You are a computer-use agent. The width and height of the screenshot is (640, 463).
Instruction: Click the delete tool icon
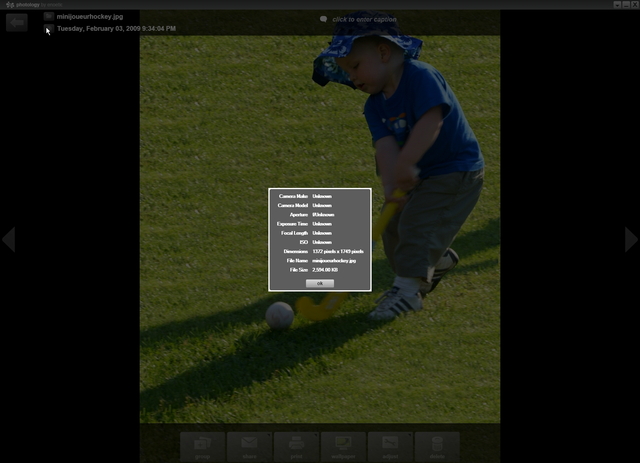(437, 446)
